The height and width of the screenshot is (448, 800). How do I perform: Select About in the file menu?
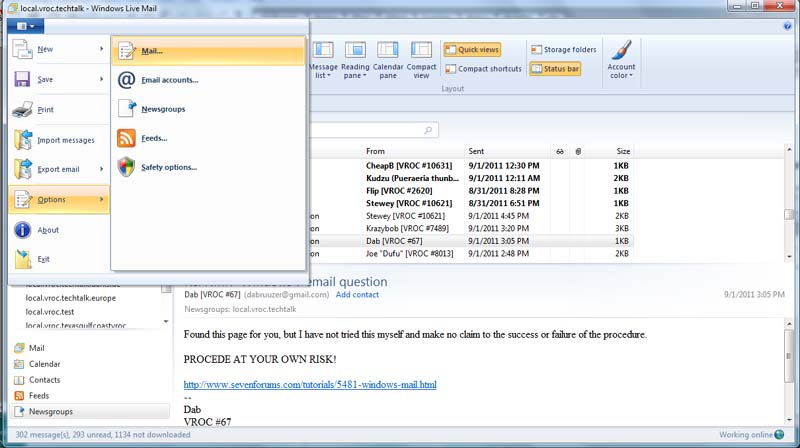pyautogui.click(x=59, y=230)
